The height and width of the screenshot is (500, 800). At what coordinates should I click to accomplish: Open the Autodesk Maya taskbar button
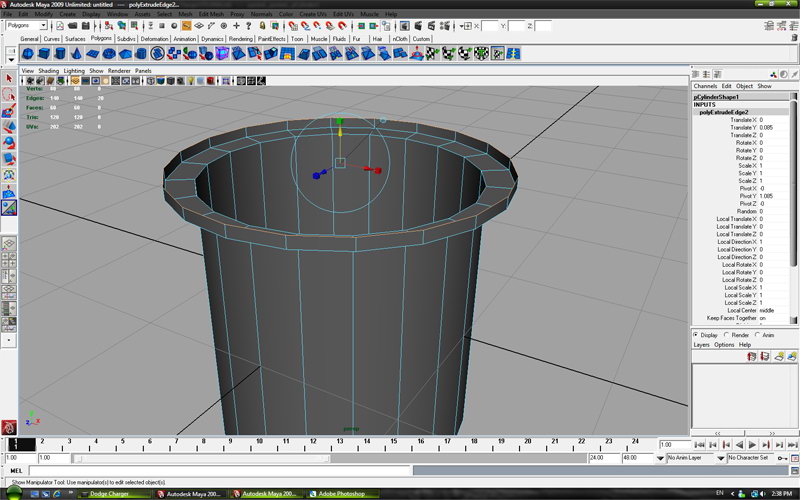pyautogui.click(x=190, y=494)
